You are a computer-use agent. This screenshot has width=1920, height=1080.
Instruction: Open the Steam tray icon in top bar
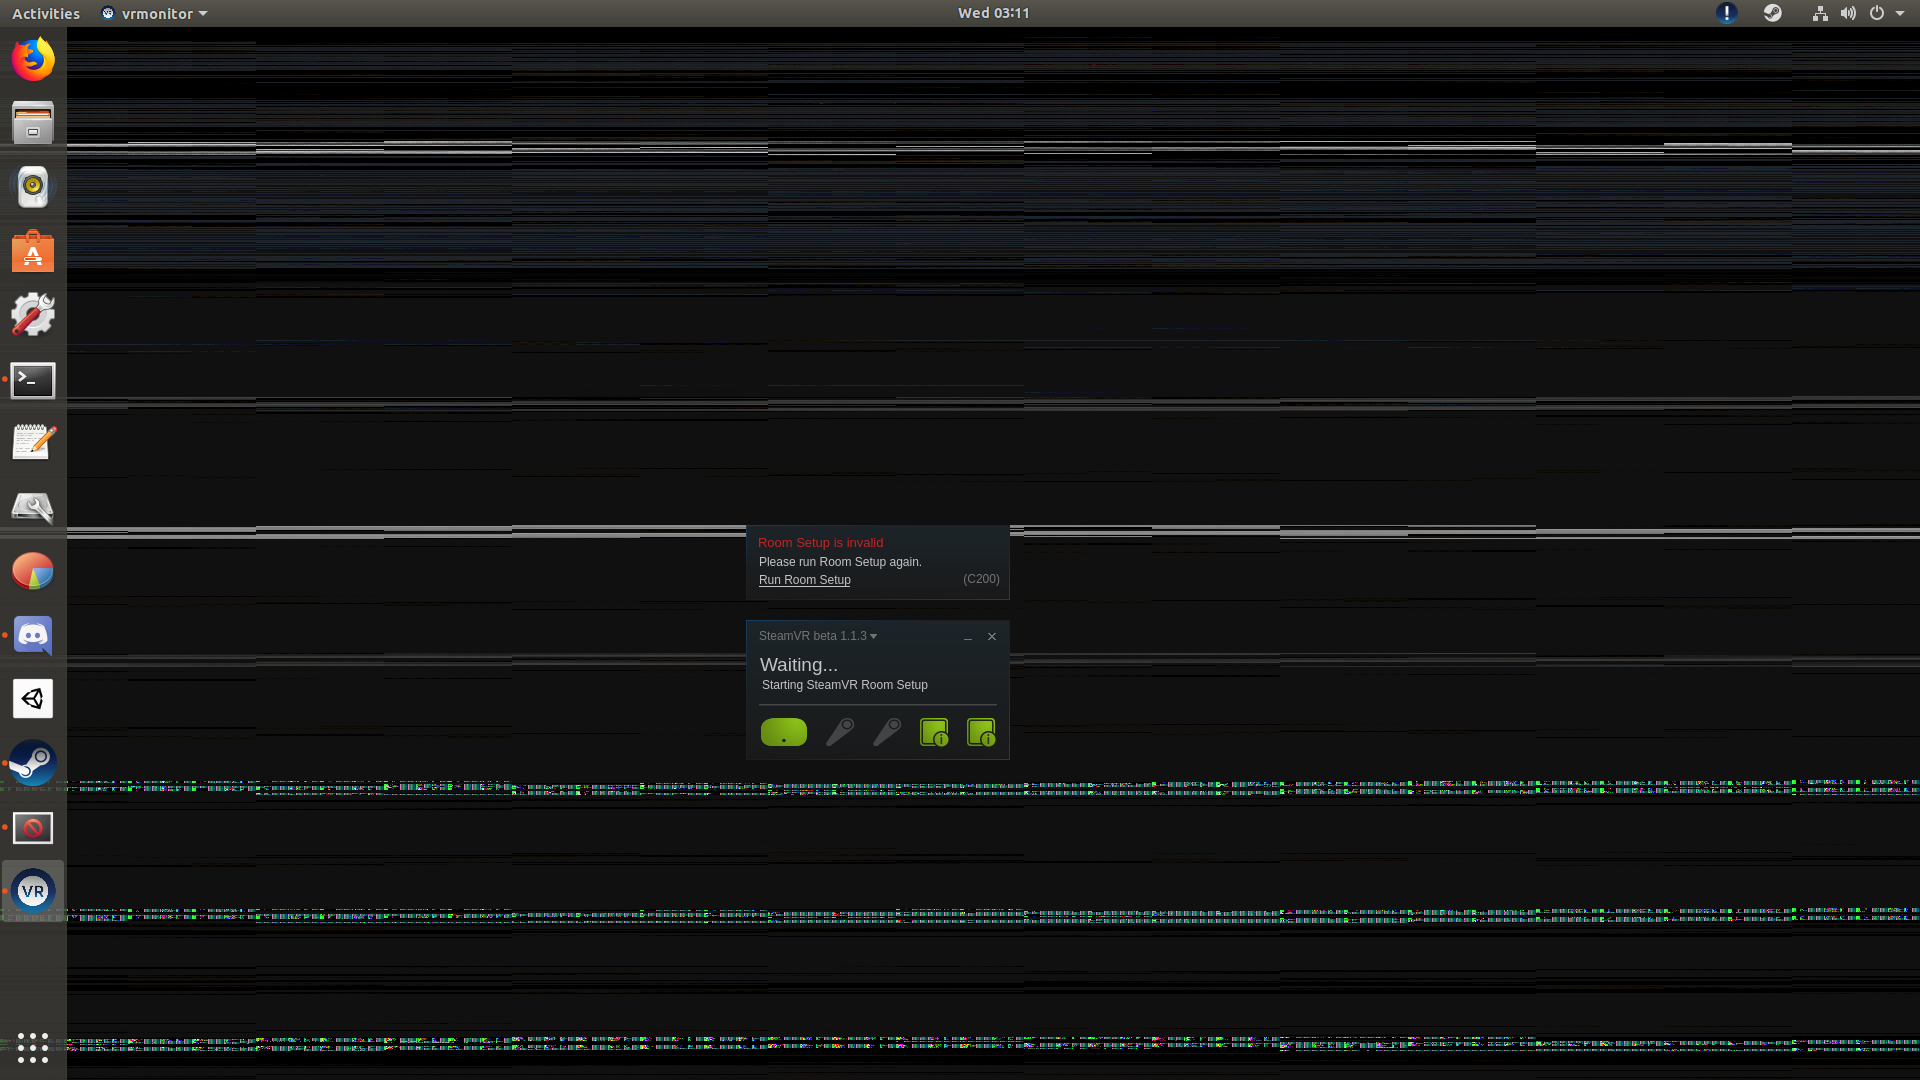pyautogui.click(x=1772, y=13)
